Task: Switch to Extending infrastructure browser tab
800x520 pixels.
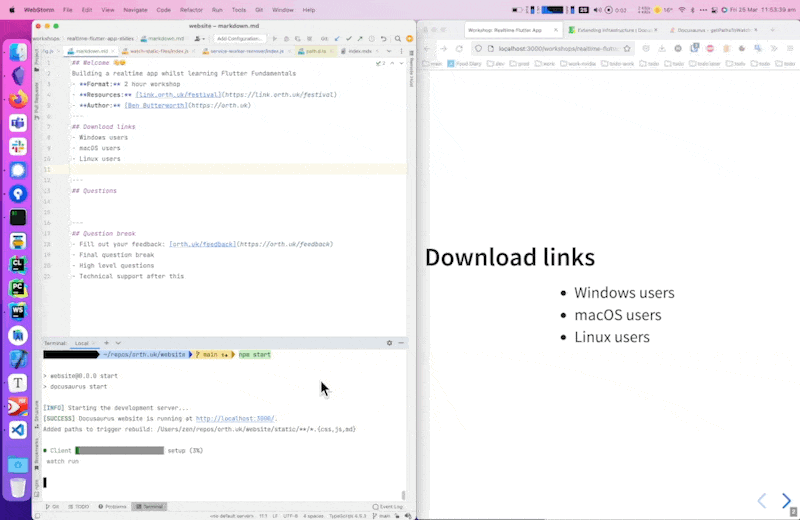Action: [x=611, y=30]
